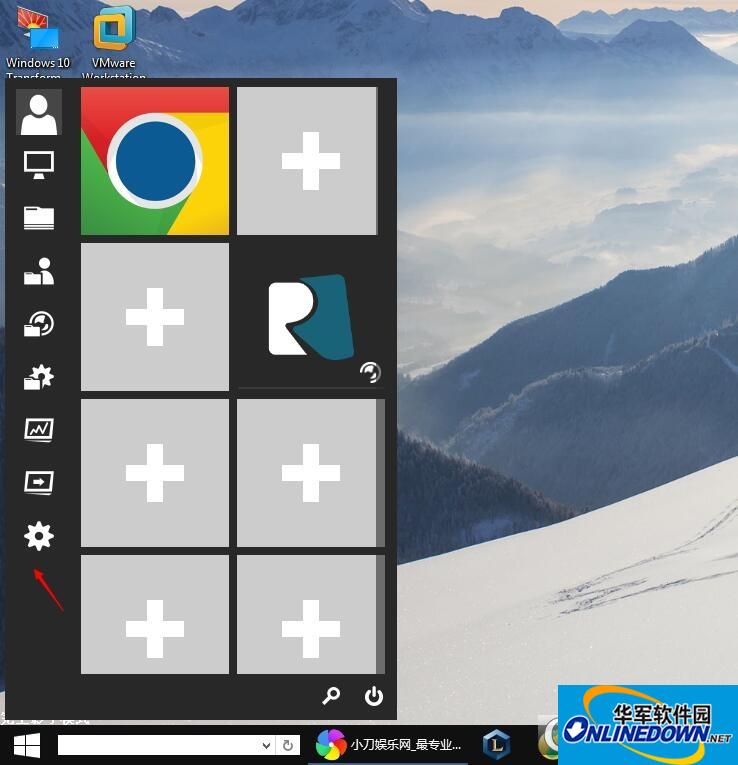Open VMware Workstation desktop icon
The image size is (738, 765).
114,43
